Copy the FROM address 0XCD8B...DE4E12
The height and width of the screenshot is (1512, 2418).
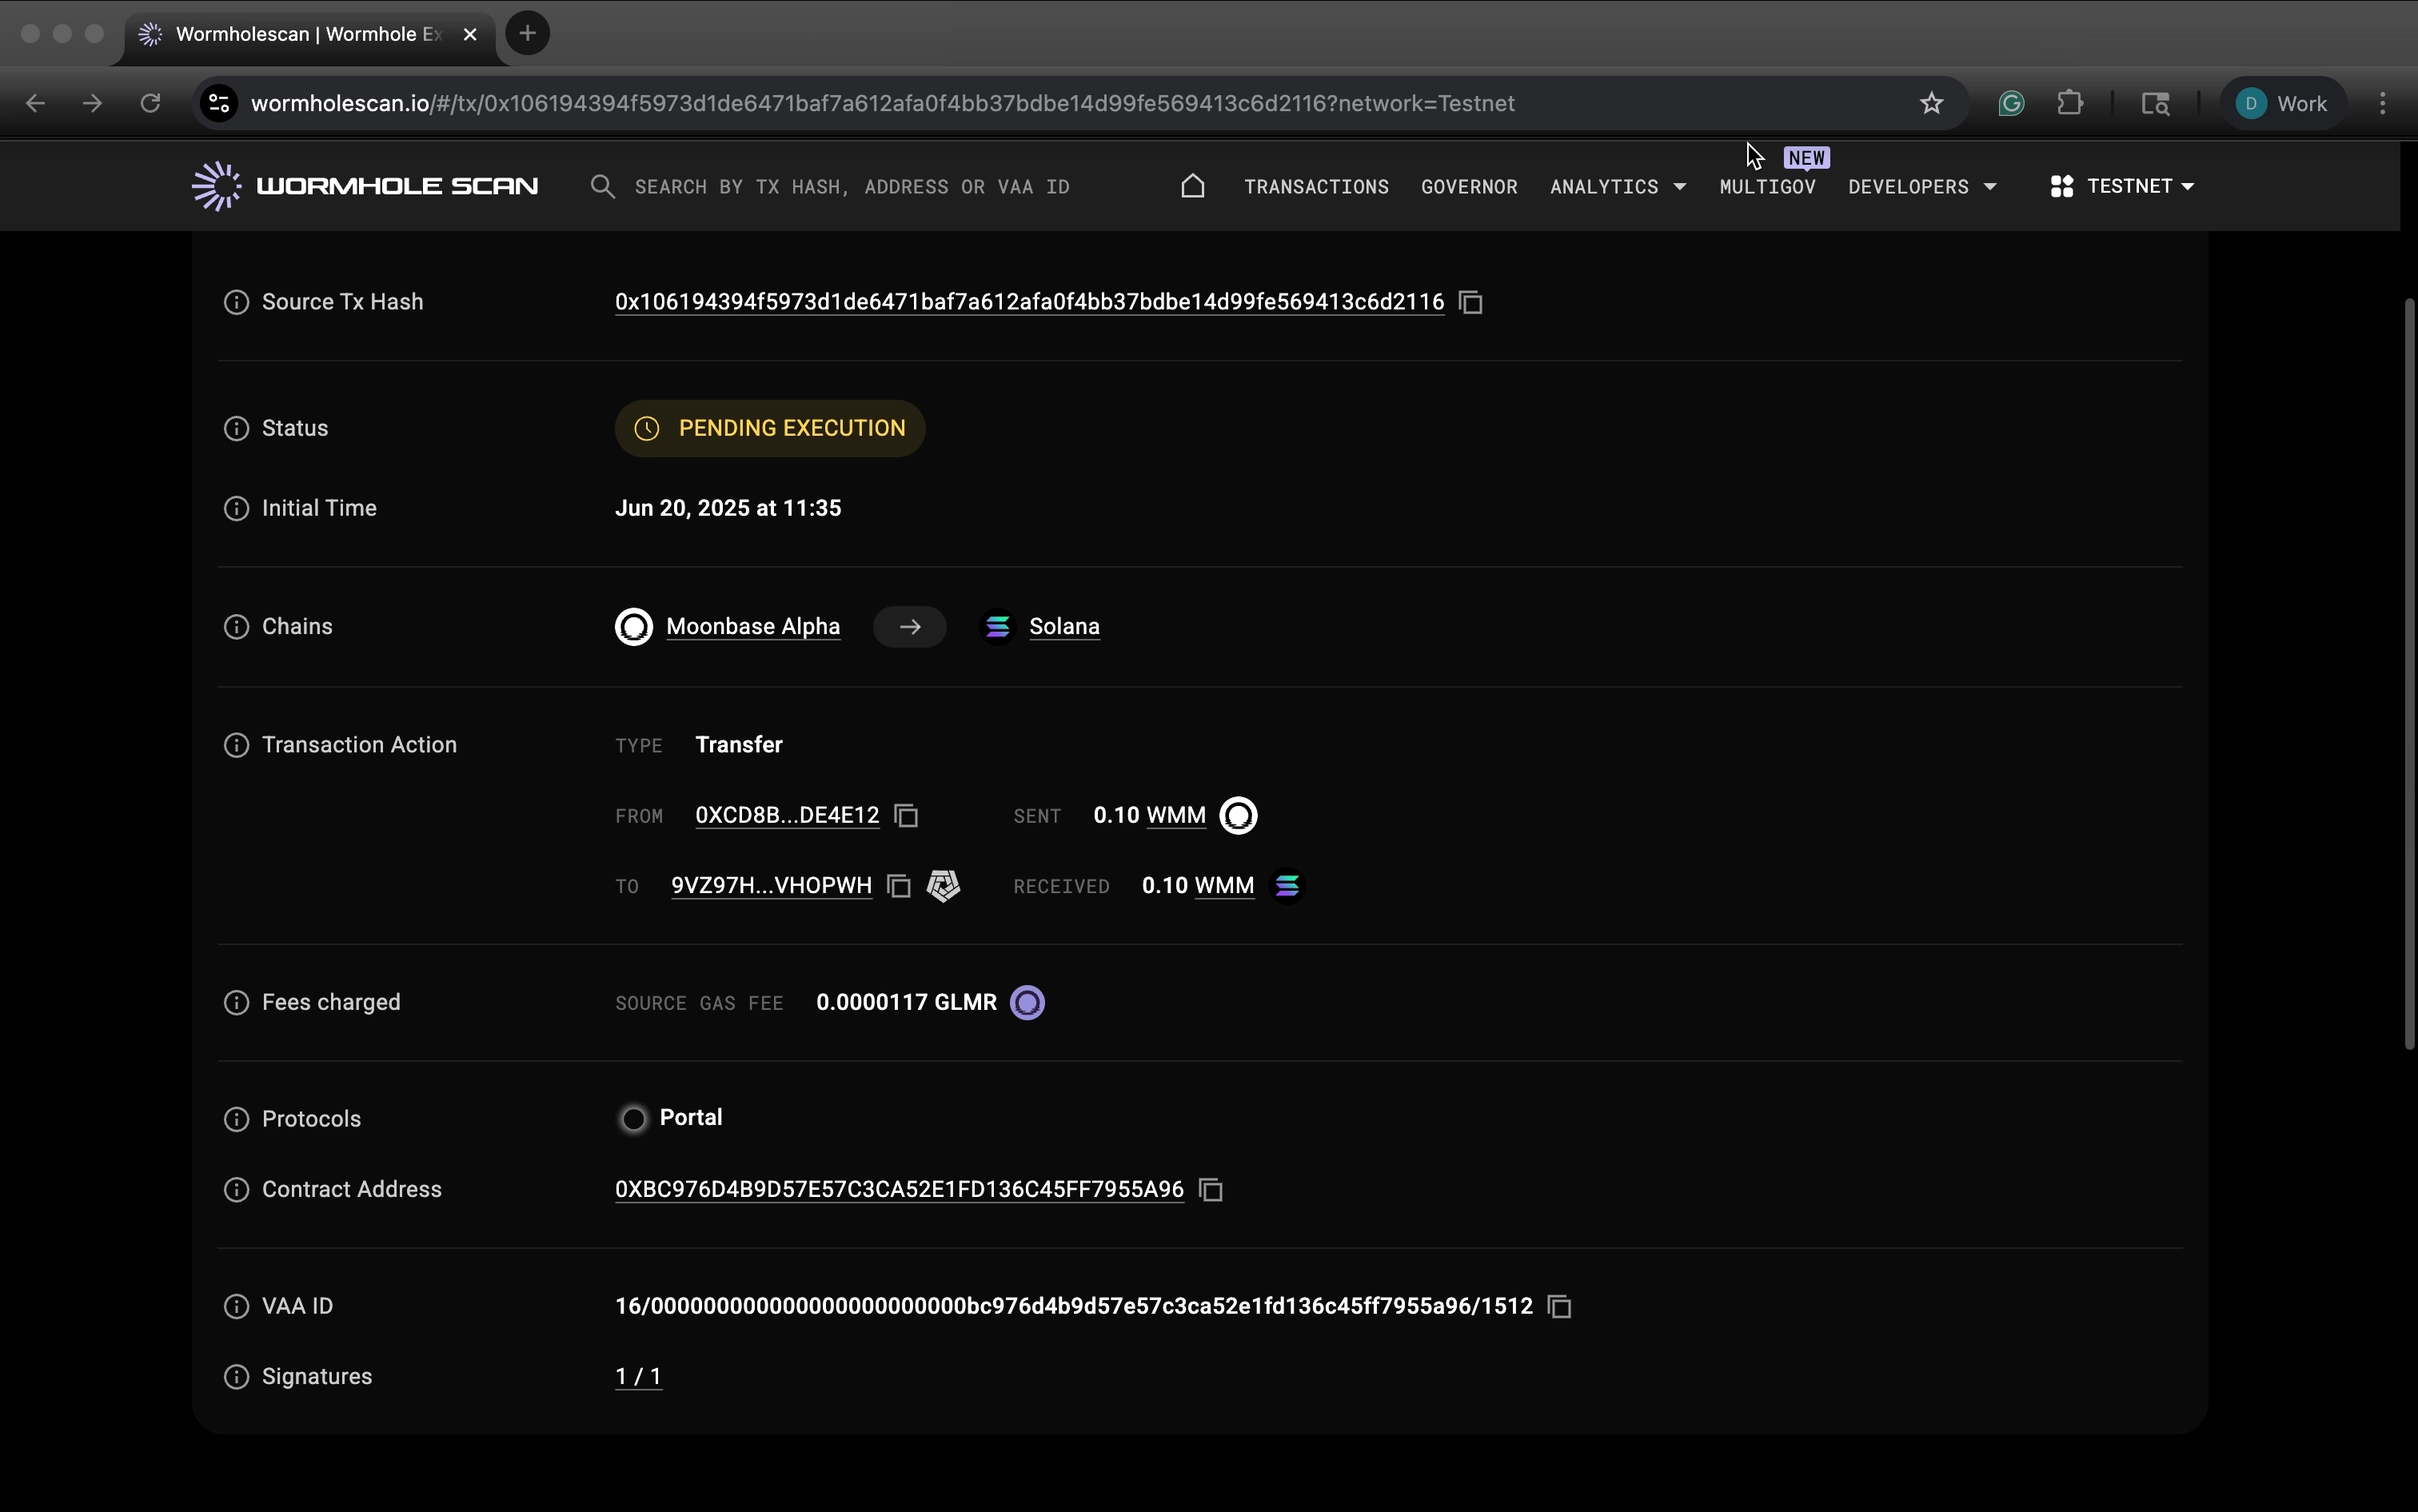[x=907, y=816]
